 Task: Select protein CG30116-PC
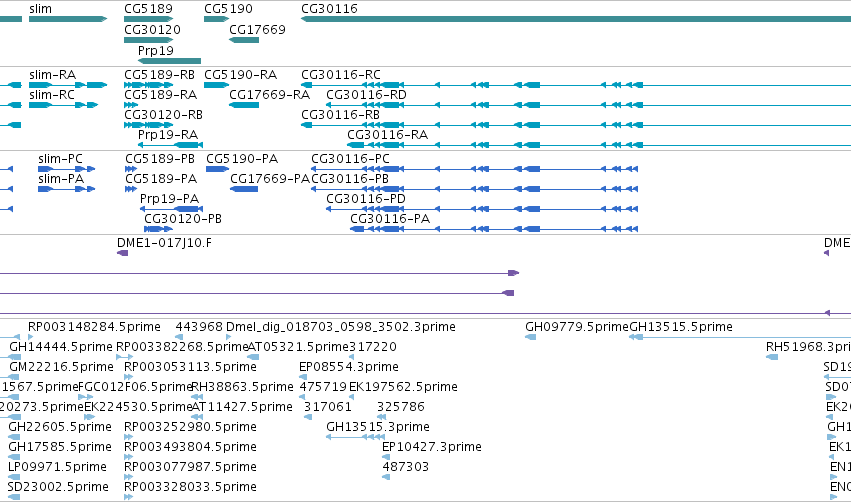click(351, 158)
